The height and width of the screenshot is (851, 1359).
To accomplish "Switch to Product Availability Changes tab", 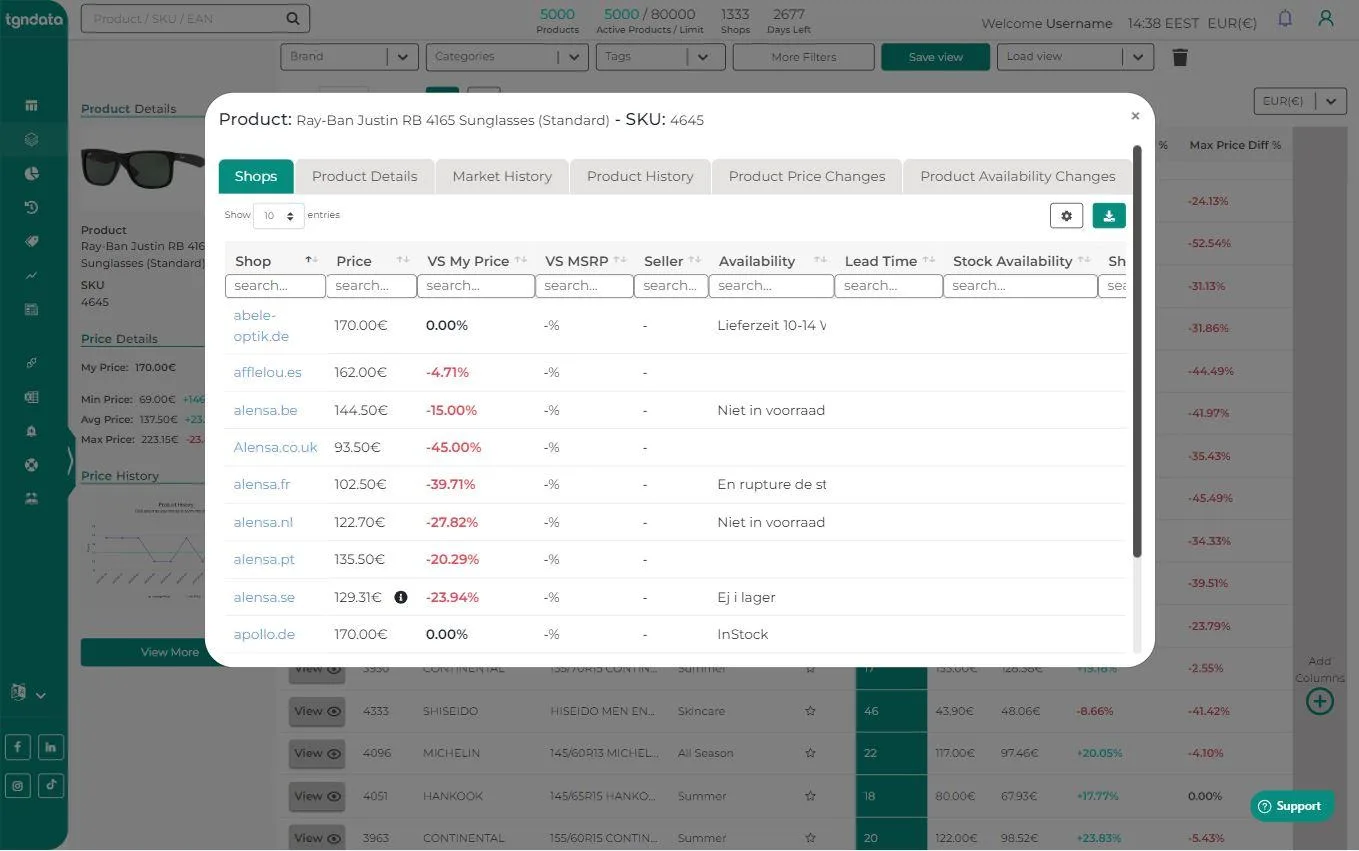I will click(1017, 176).
